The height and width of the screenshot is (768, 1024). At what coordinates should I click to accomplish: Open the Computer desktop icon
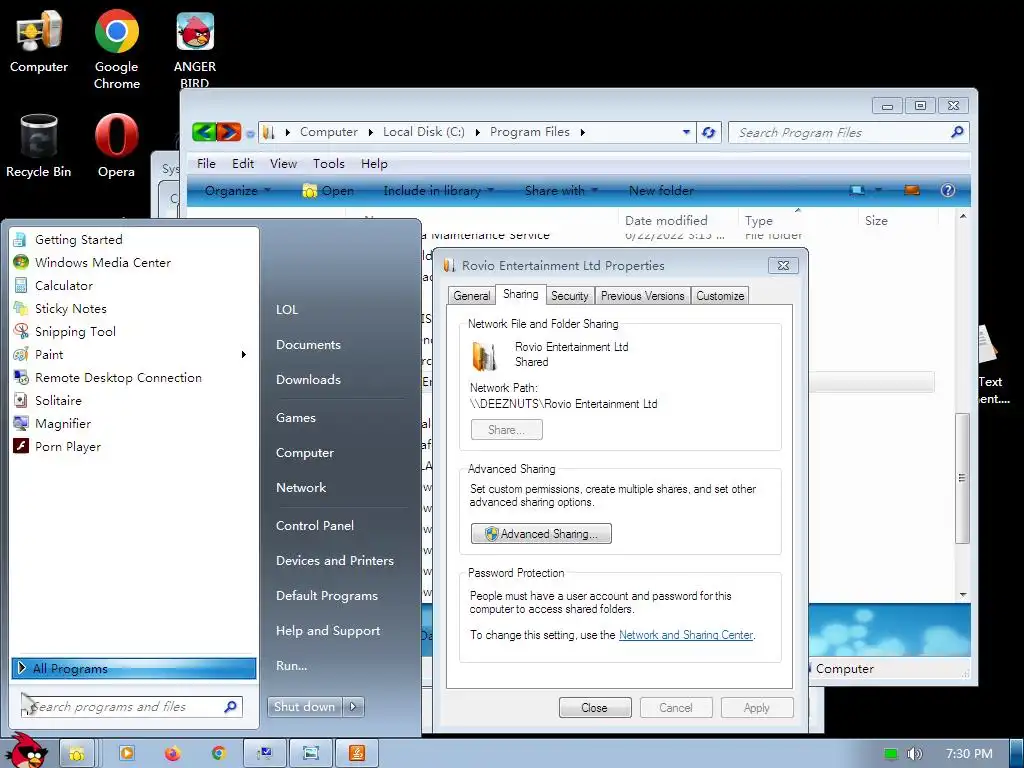coord(39,41)
